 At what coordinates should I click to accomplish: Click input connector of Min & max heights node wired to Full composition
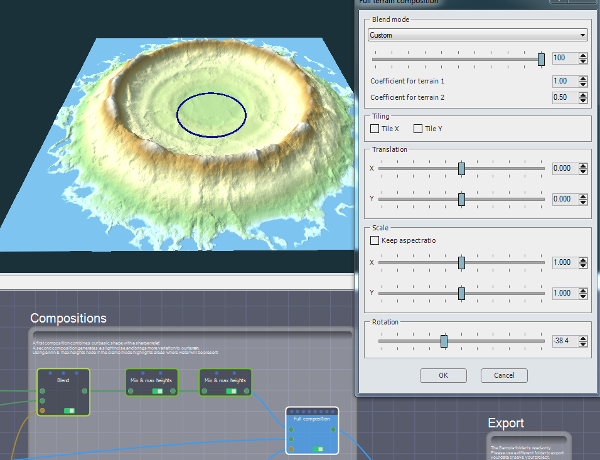pyautogui.click(x=204, y=391)
